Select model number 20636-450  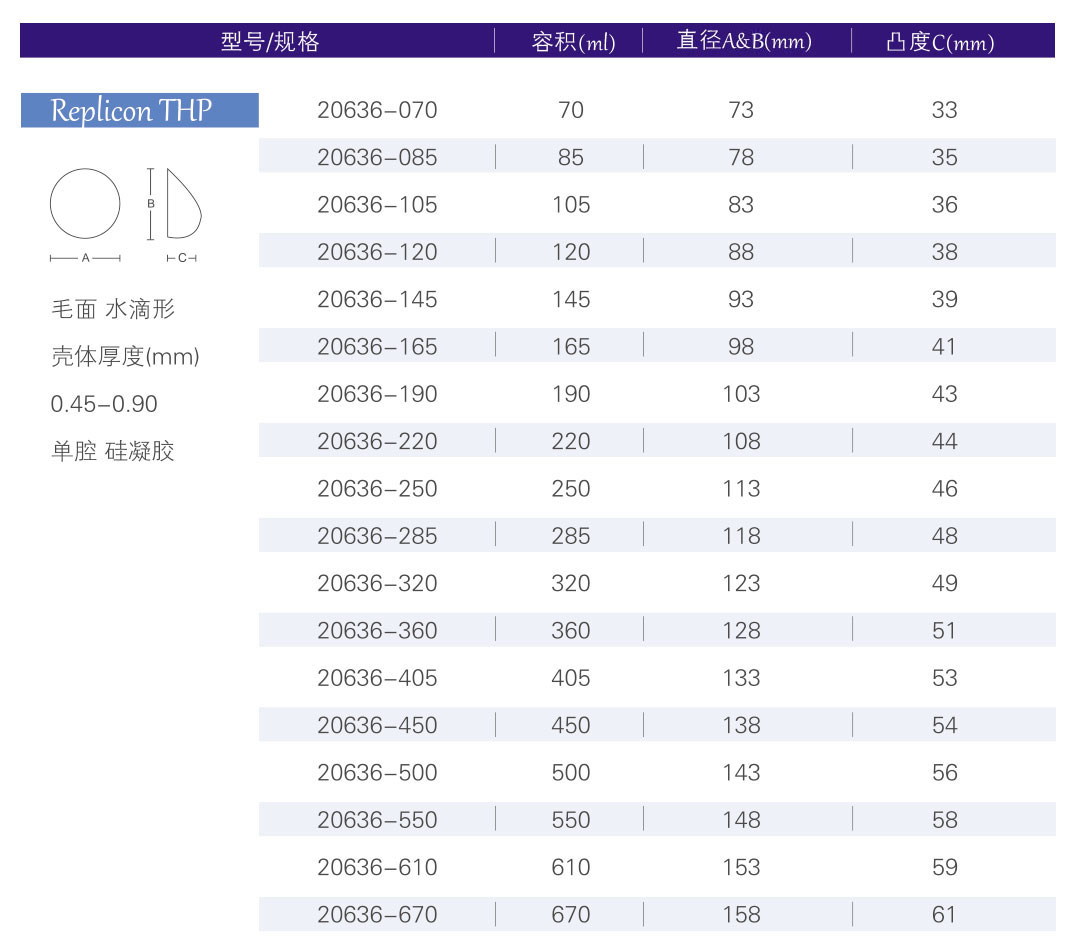[x=377, y=725]
